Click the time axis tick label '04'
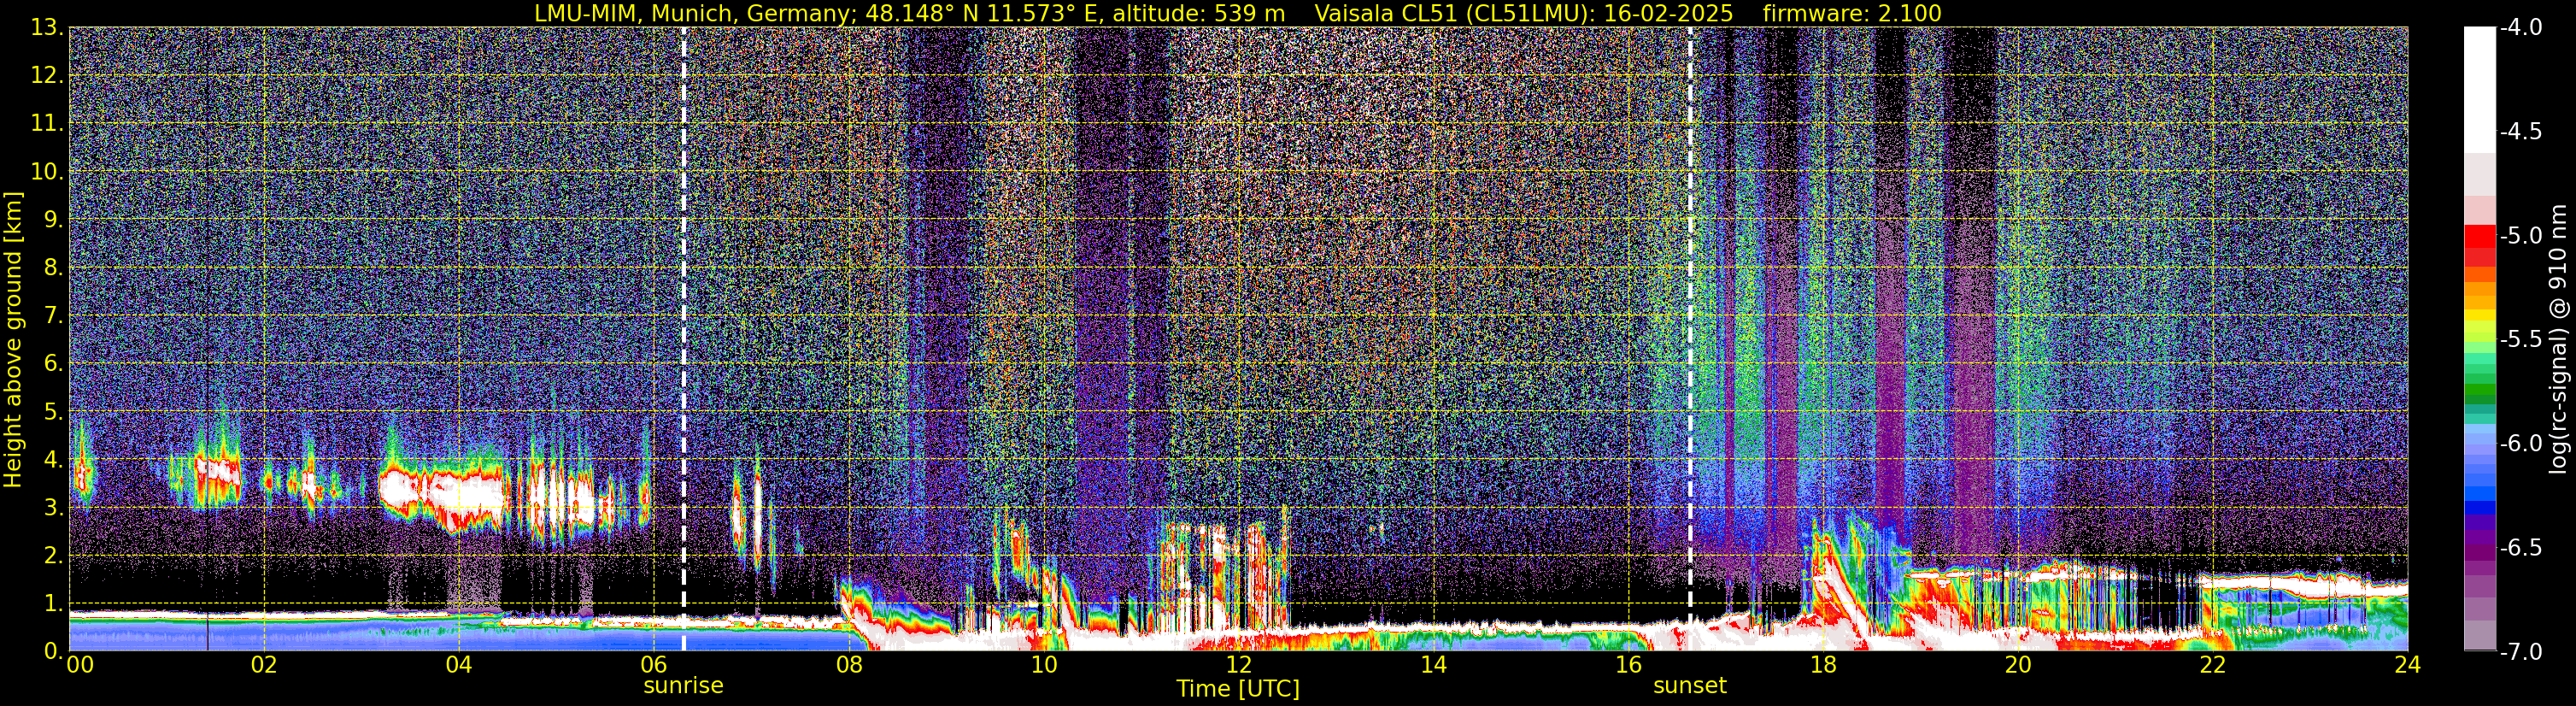2576x706 pixels. click(x=458, y=665)
